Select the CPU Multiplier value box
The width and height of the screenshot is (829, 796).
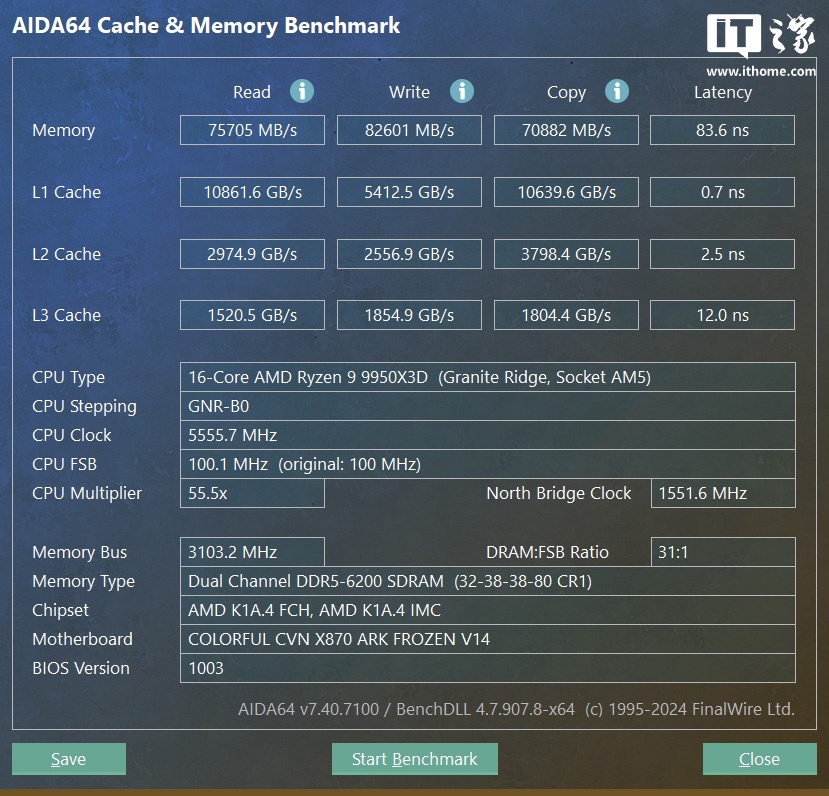click(x=252, y=493)
